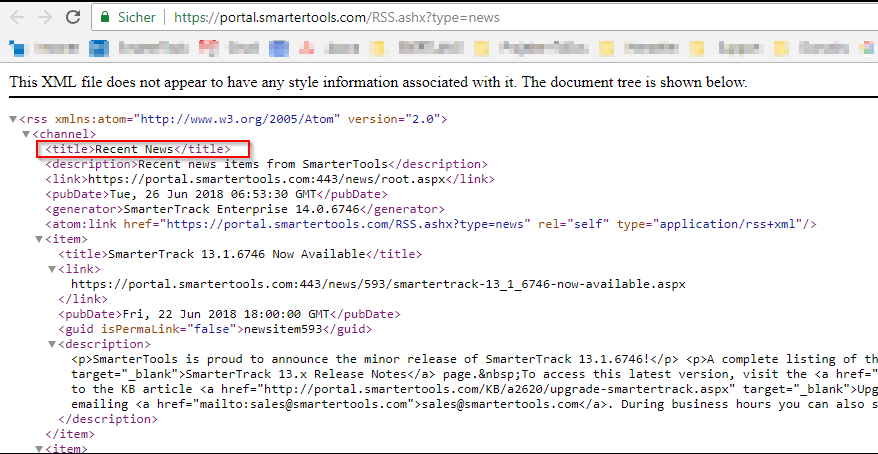Collapse the link node inside the first item

52,269
